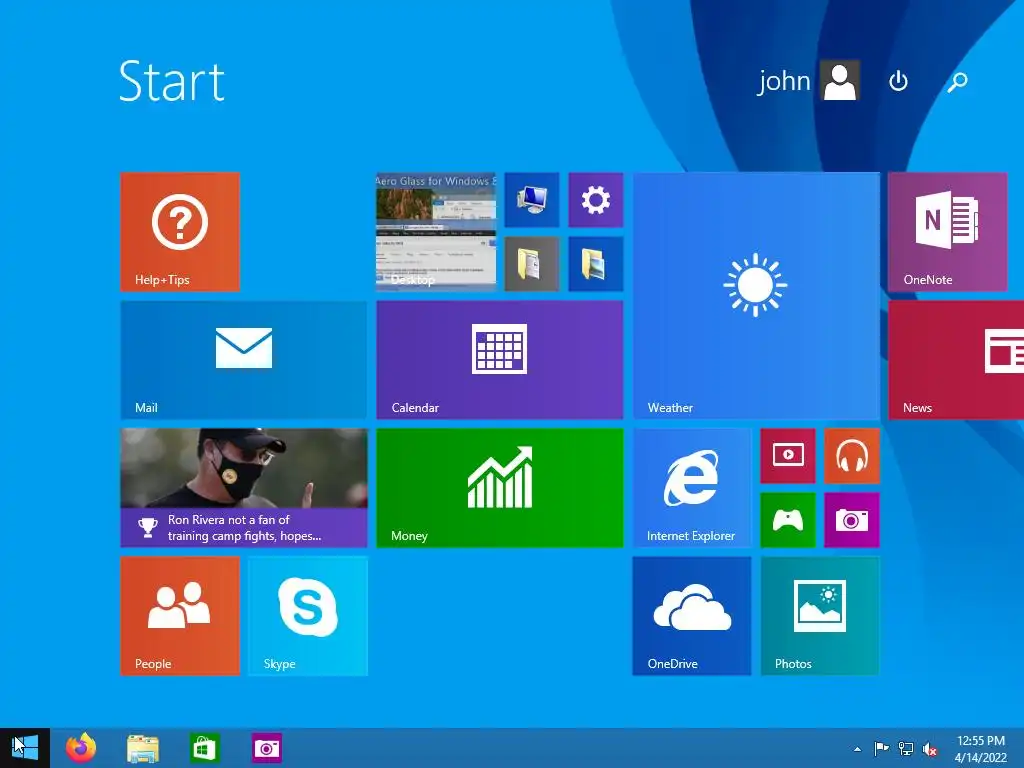Click the search magnifier button
This screenshot has width=1024, height=768.
(x=957, y=82)
